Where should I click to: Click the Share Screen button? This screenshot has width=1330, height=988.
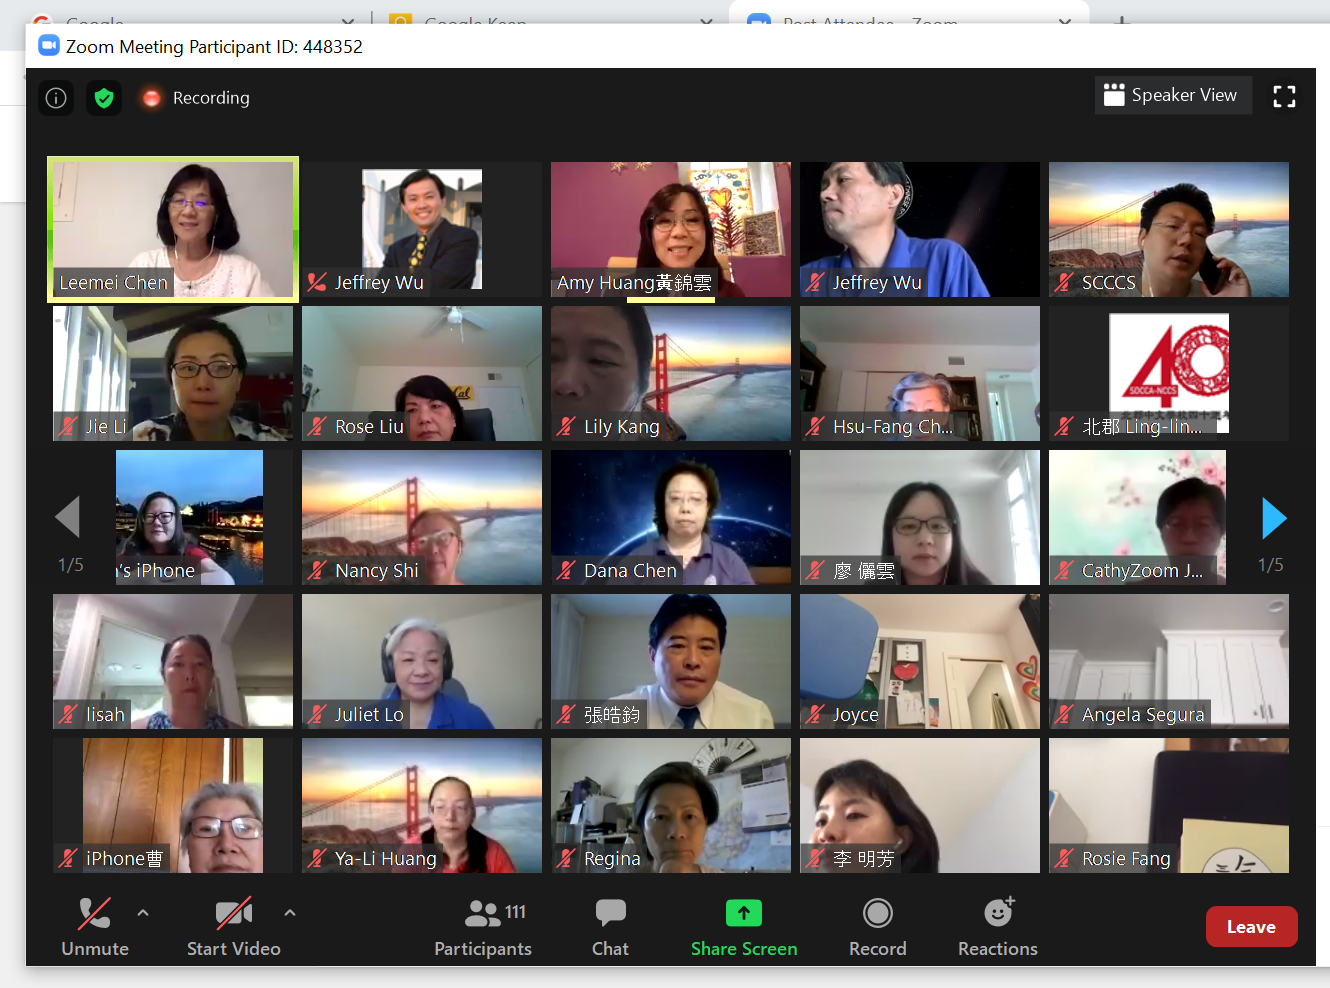(x=743, y=927)
